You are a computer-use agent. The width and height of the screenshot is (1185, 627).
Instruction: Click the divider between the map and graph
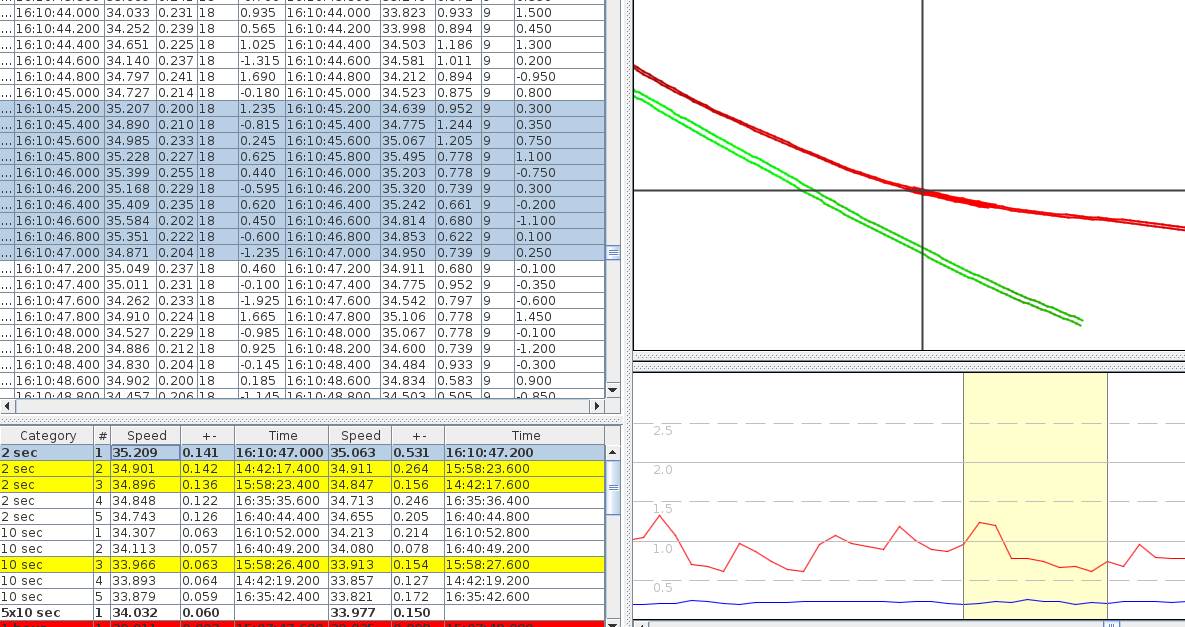tap(908, 356)
